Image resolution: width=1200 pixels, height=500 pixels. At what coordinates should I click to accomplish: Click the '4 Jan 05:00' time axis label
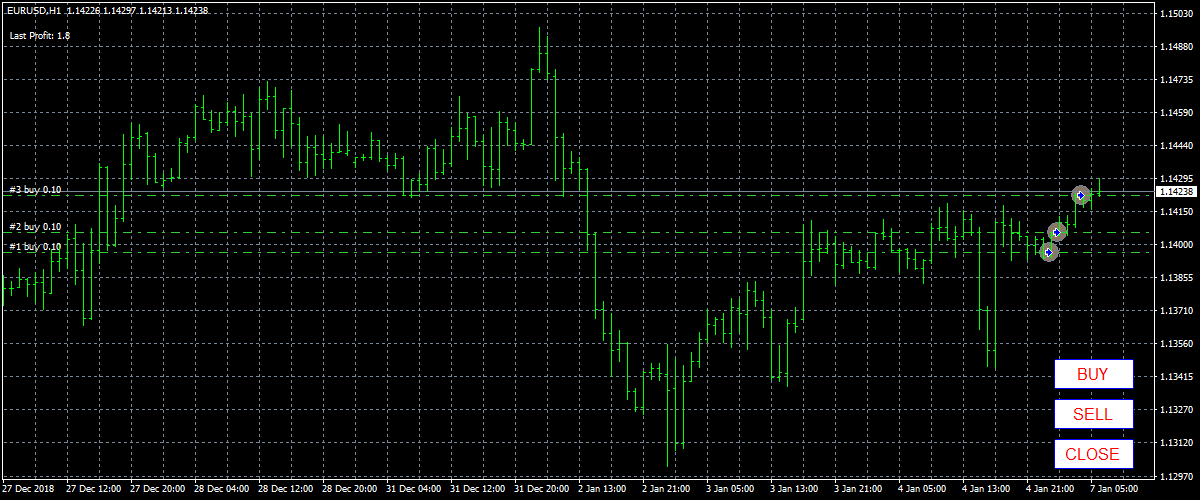click(x=924, y=490)
